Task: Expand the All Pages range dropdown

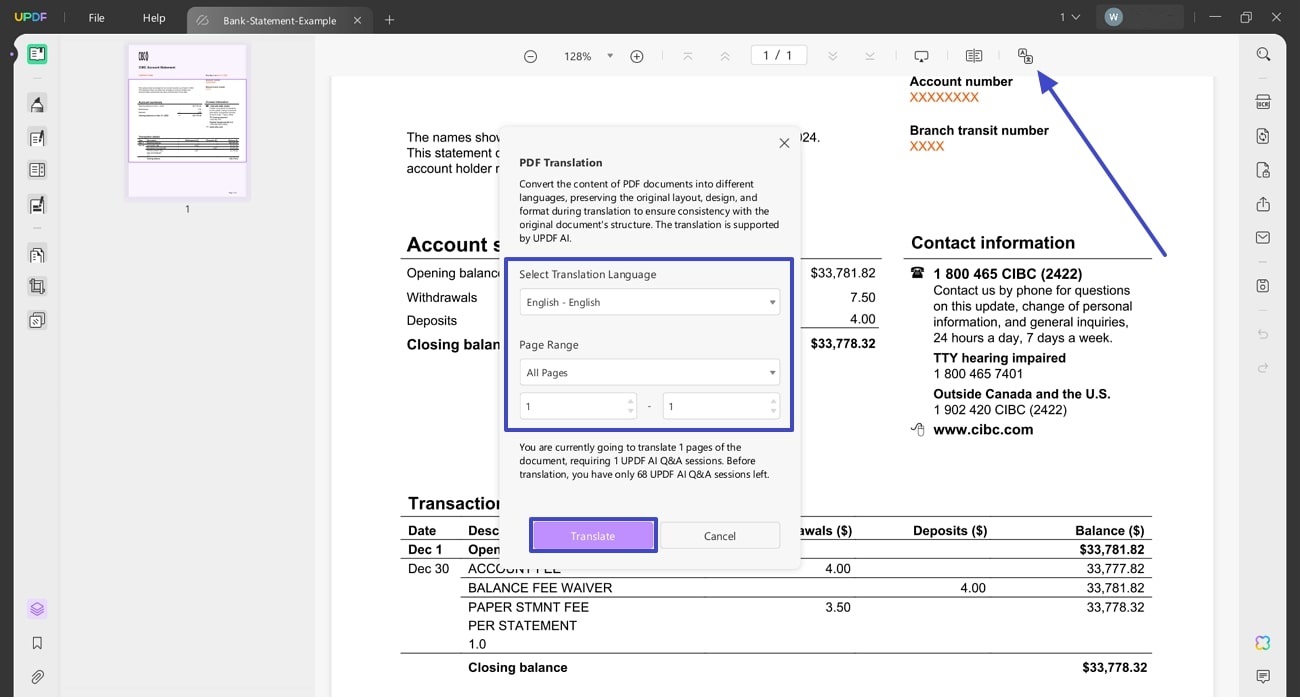Action: tap(650, 372)
